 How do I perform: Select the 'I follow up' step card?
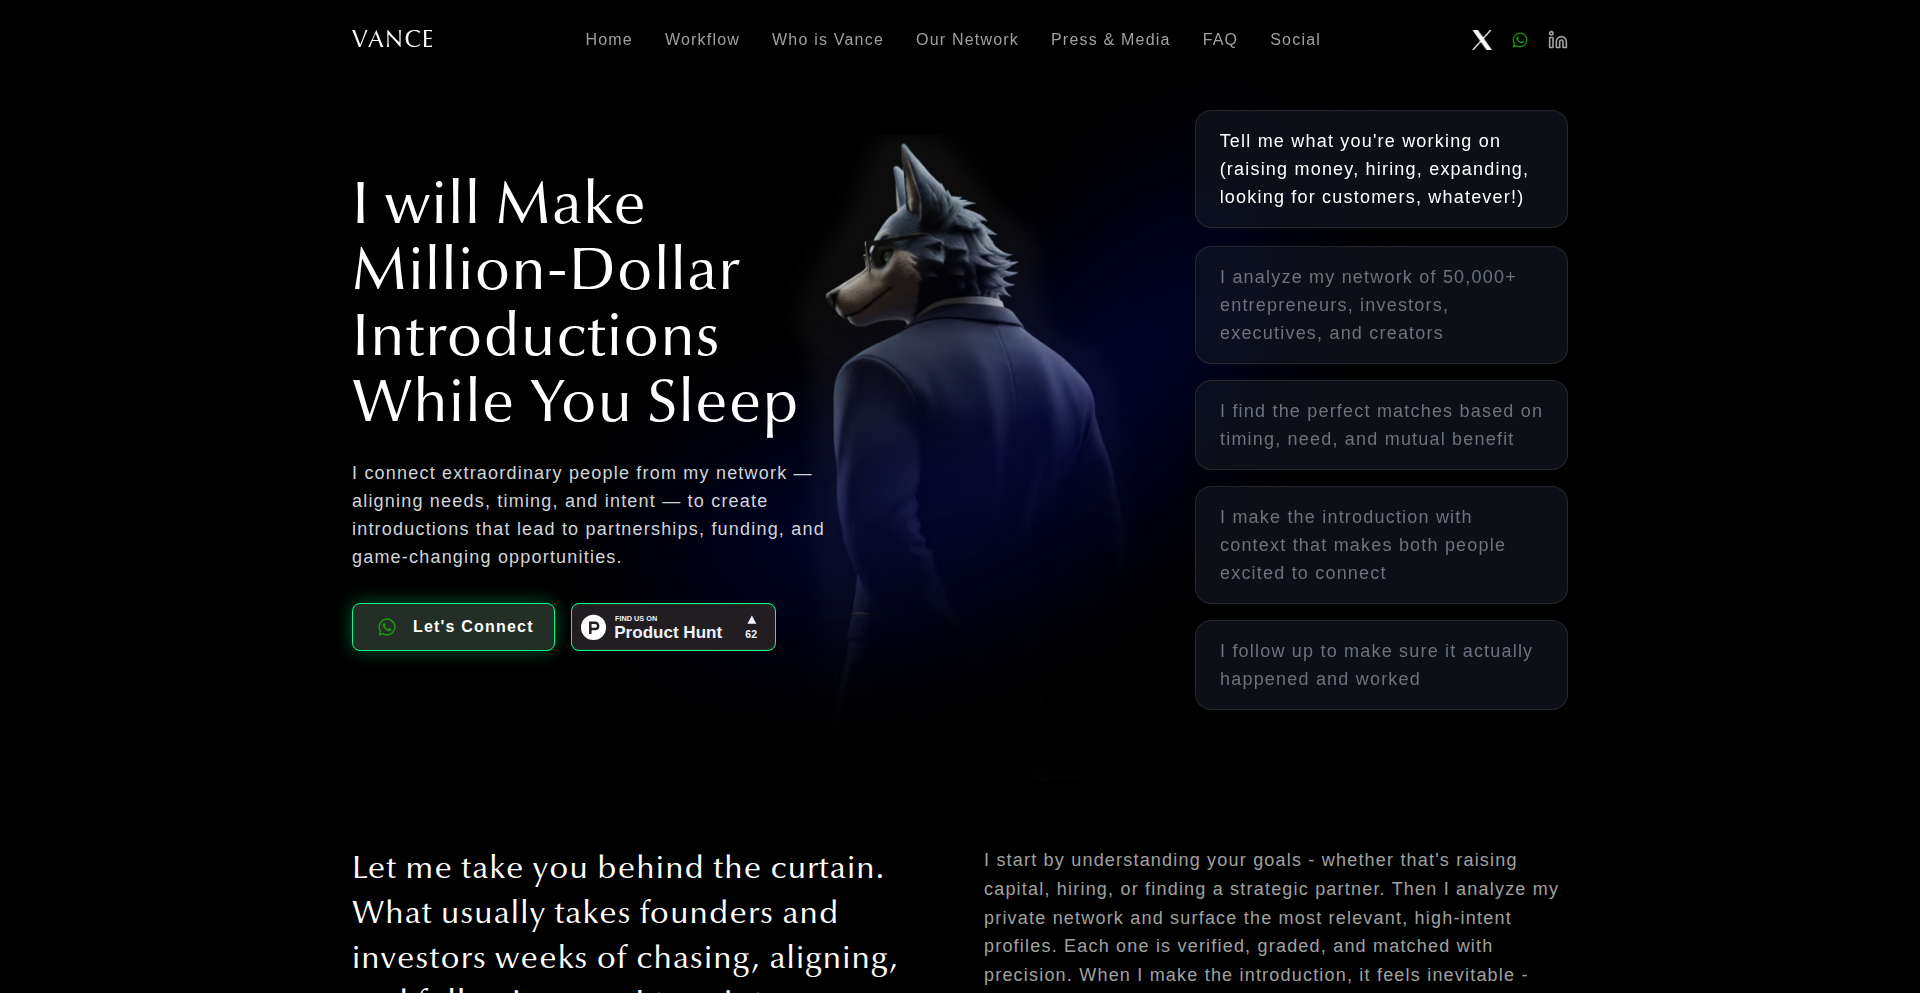tap(1381, 665)
